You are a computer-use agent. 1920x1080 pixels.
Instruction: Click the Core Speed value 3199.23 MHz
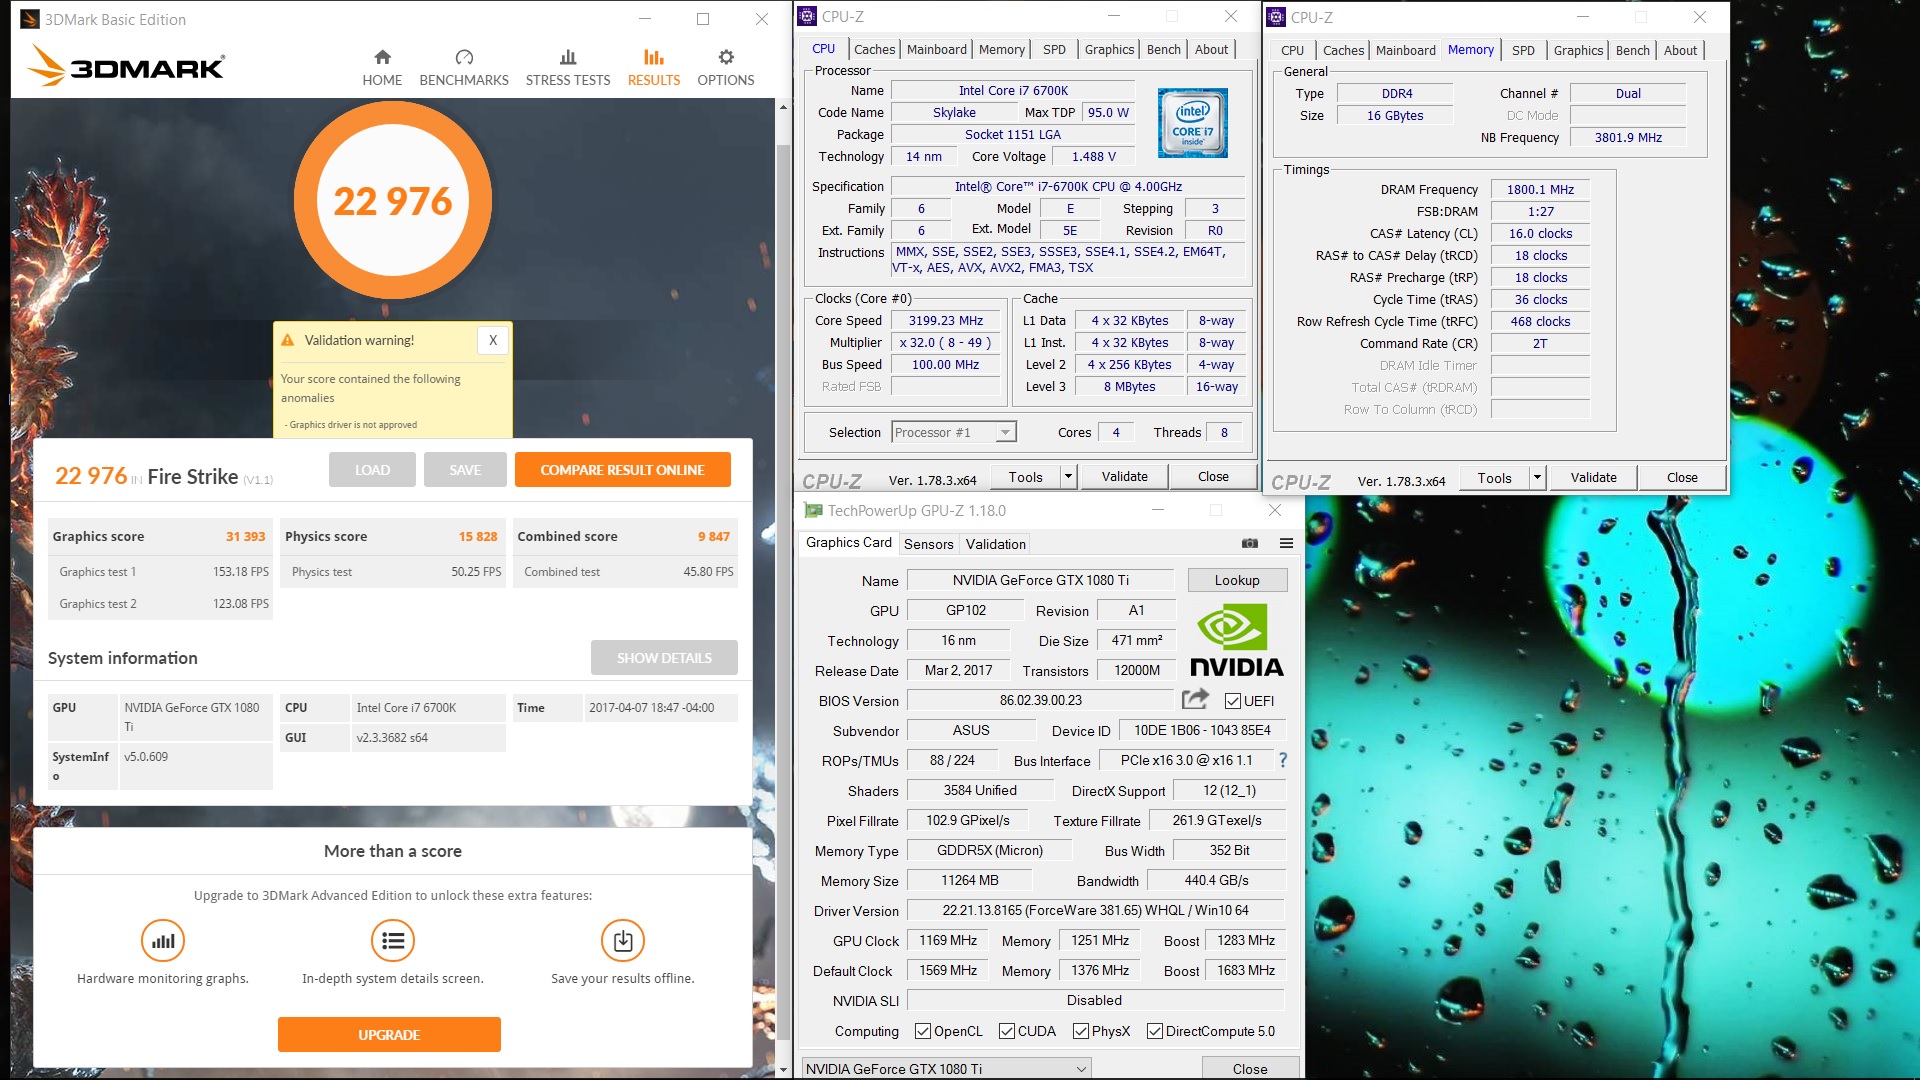tap(945, 321)
